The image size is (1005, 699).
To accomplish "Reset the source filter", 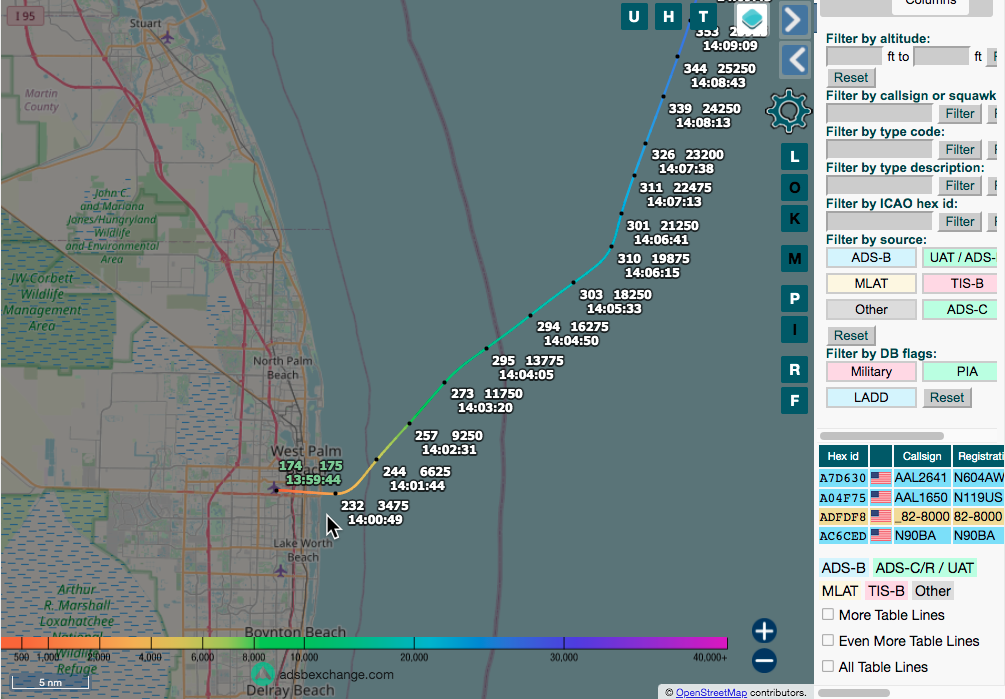I will 851,335.
